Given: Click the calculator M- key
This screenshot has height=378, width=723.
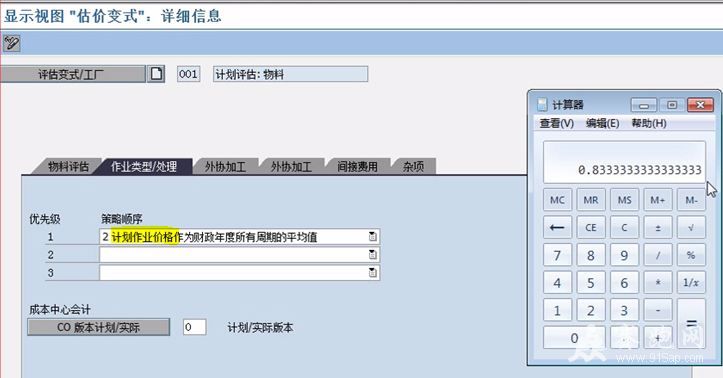Looking at the screenshot, I should 691,200.
